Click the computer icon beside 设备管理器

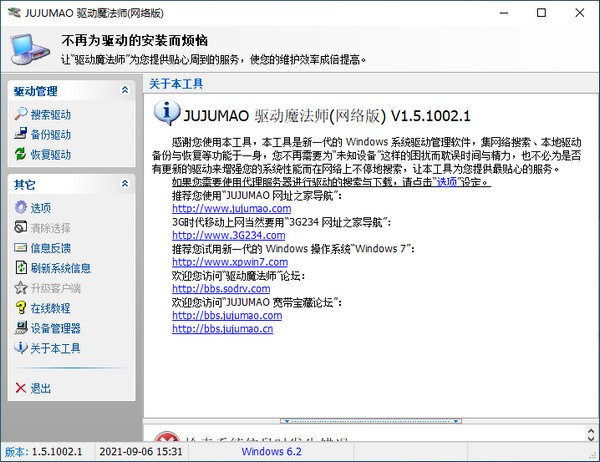coord(21,327)
